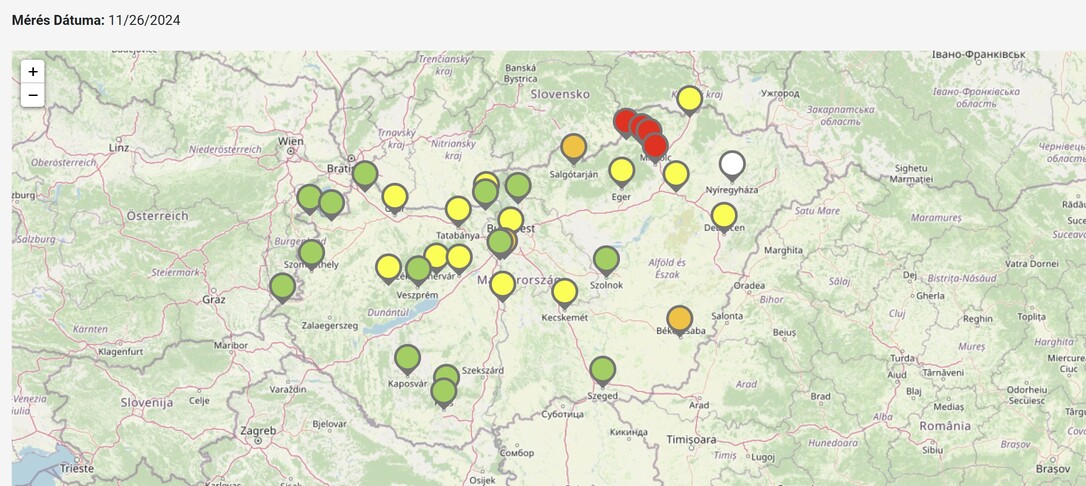
Task: Select the yellow marker north of Budapest
Action: pos(510,222)
